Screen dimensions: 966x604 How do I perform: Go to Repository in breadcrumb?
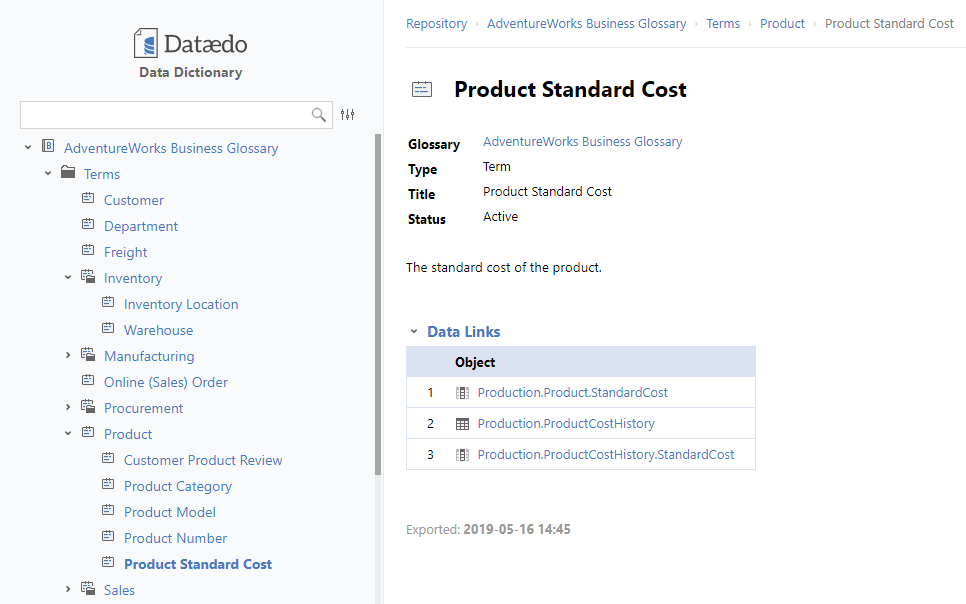point(436,23)
